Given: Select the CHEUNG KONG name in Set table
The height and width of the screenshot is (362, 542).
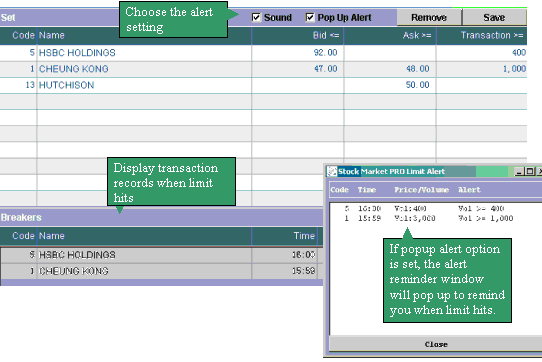Looking at the screenshot, I should coord(74,69).
